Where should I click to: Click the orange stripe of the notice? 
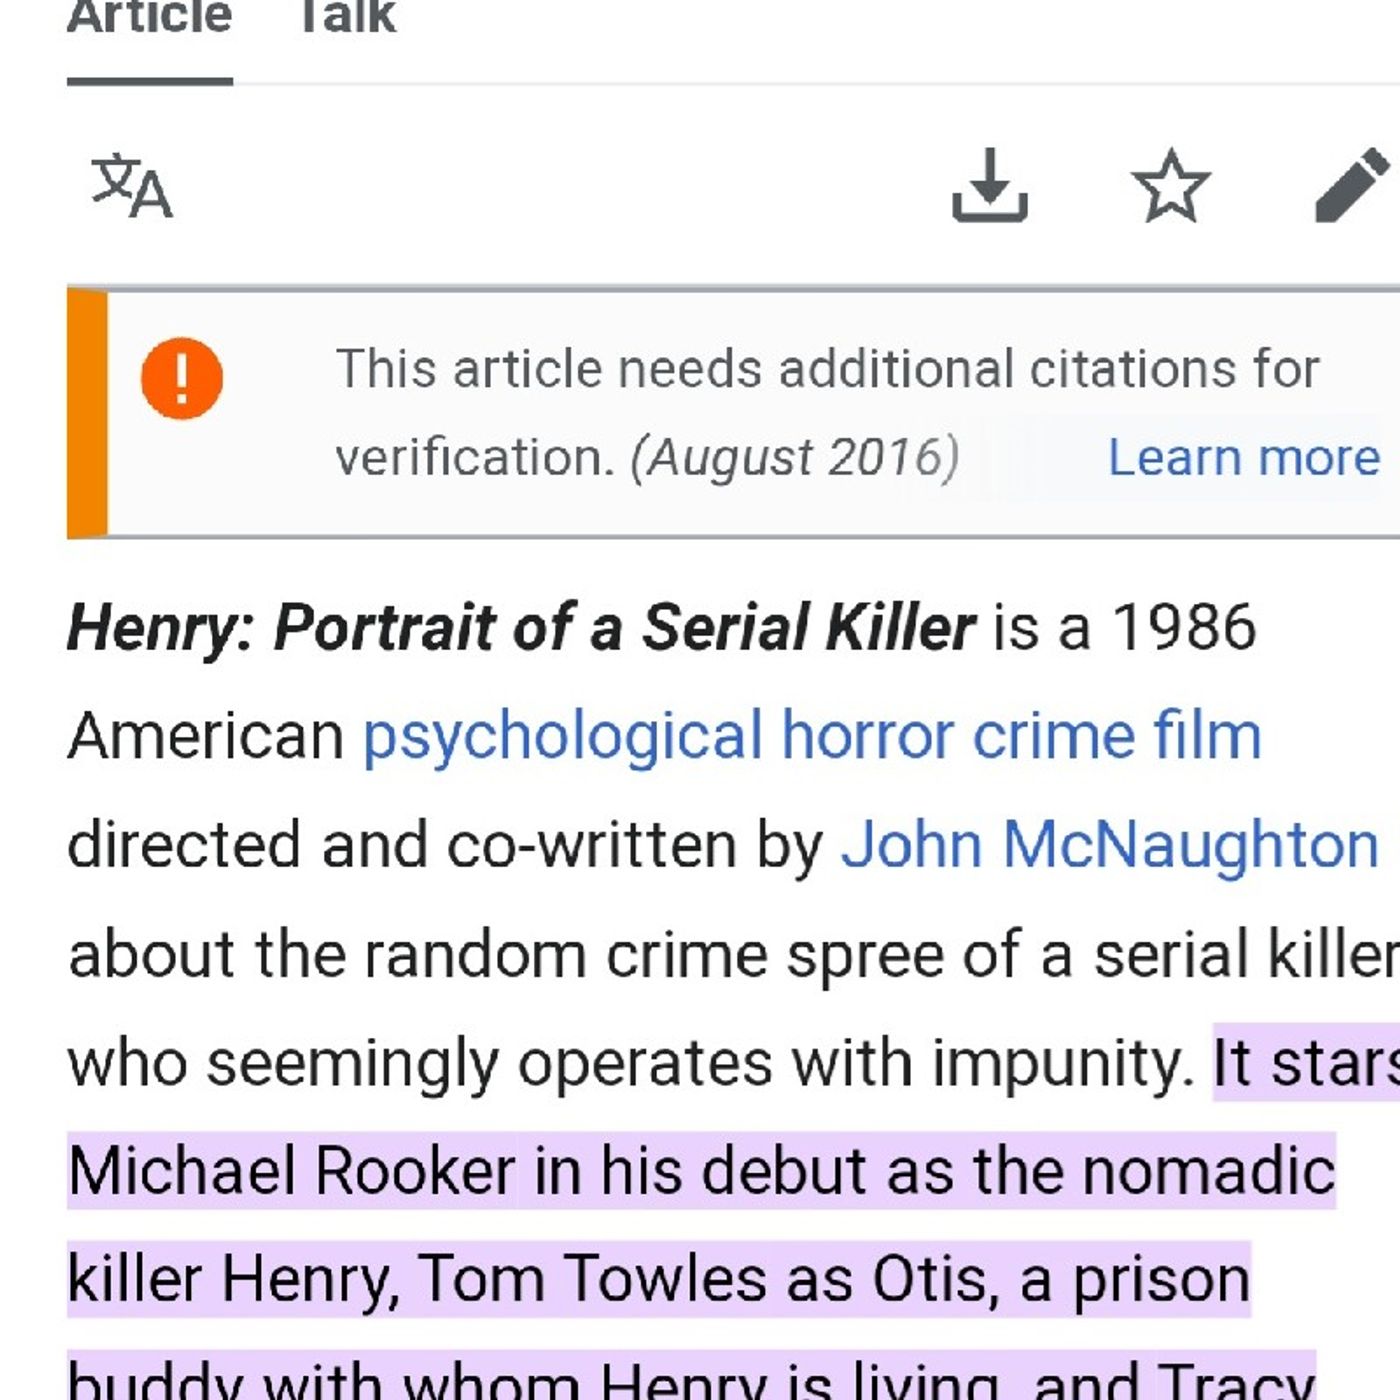tap(88, 413)
